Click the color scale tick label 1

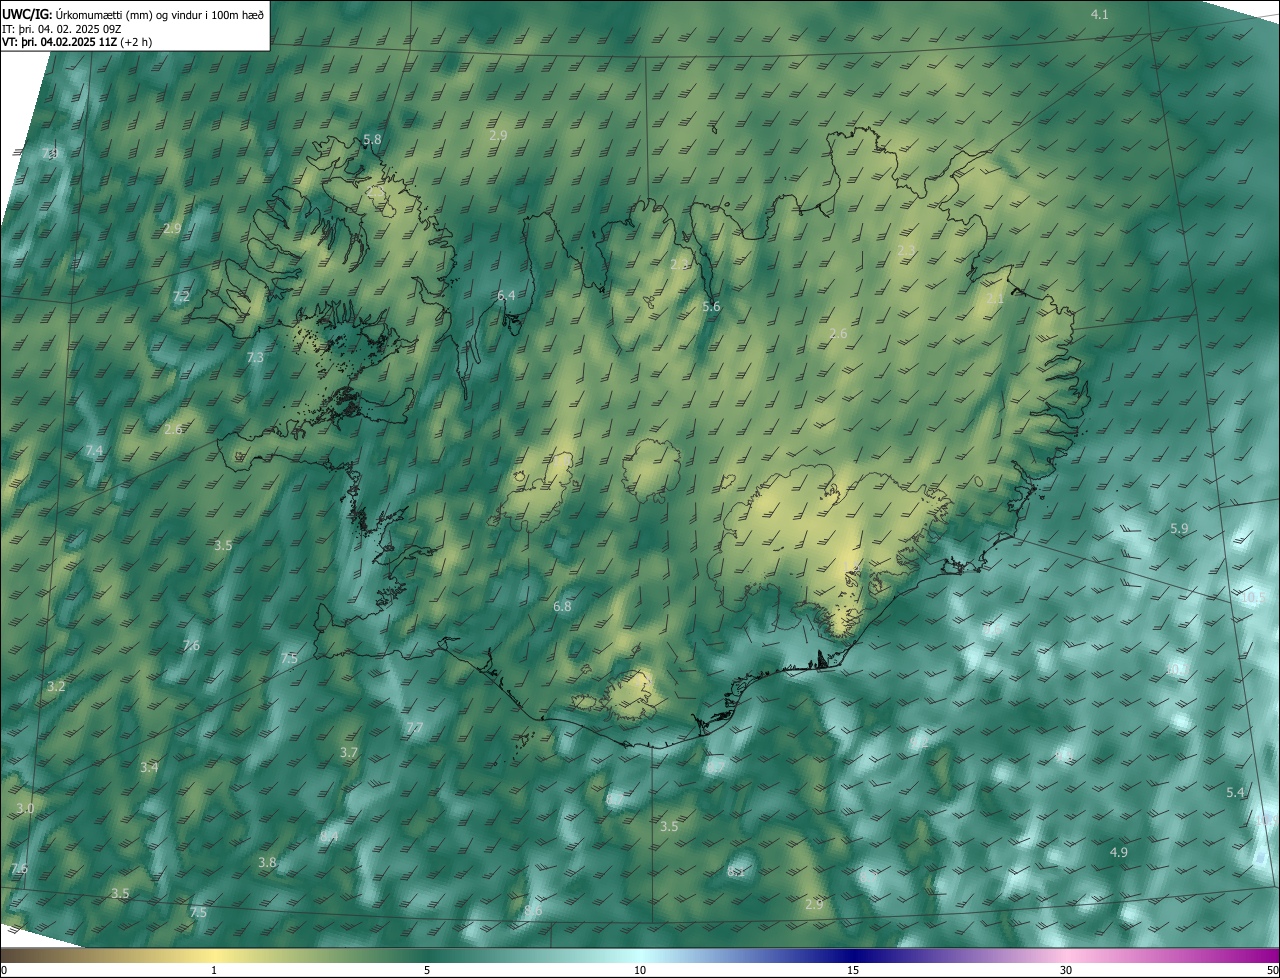coord(214,970)
